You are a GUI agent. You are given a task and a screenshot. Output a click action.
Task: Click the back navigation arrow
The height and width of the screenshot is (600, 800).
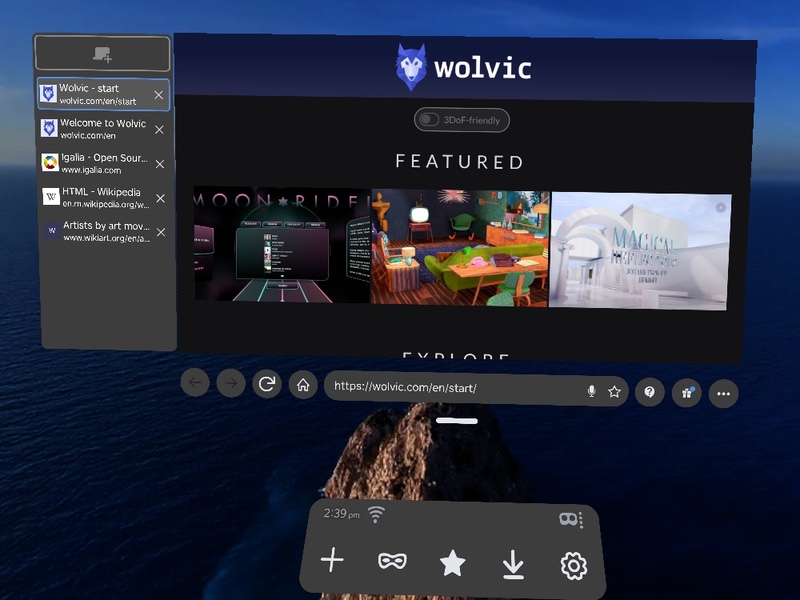(195, 383)
